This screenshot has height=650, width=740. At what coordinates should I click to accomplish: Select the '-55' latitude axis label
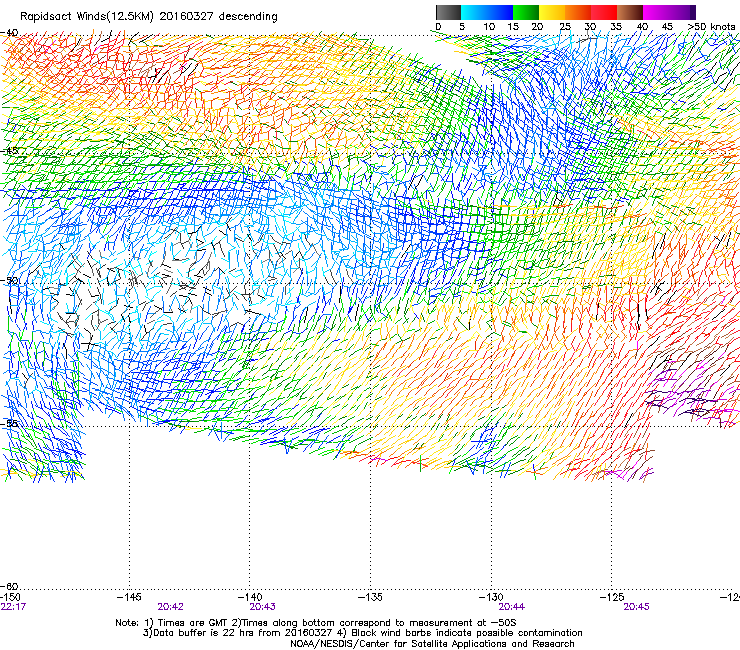[10, 423]
